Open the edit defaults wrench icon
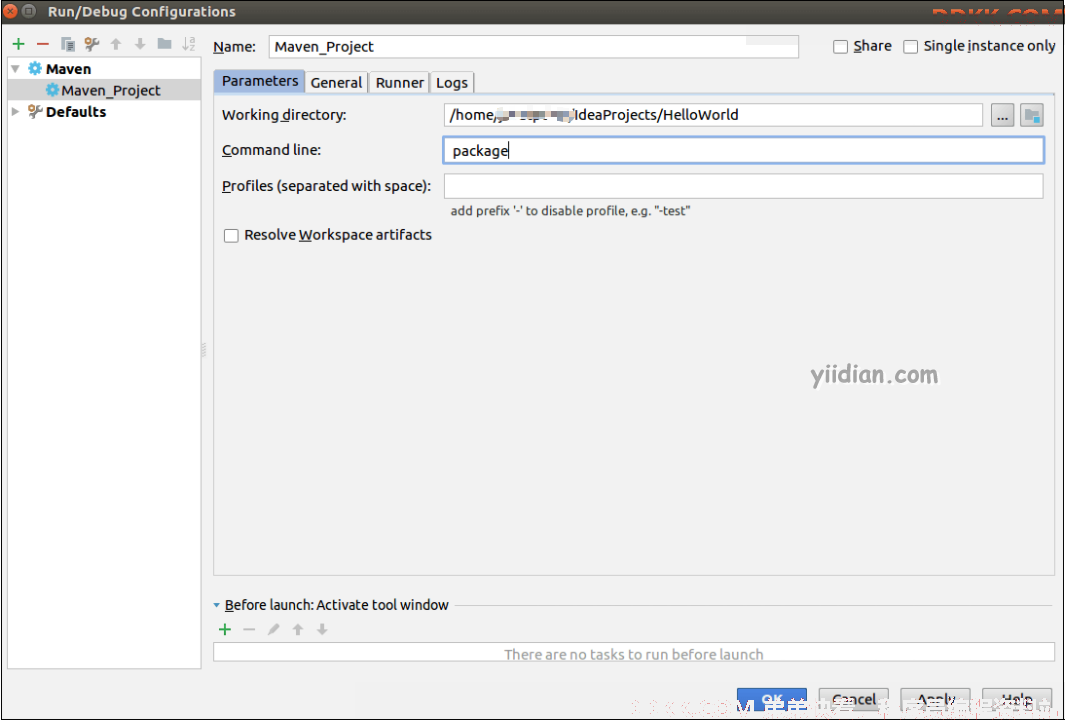The height and width of the screenshot is (721, 1065). 92,44
